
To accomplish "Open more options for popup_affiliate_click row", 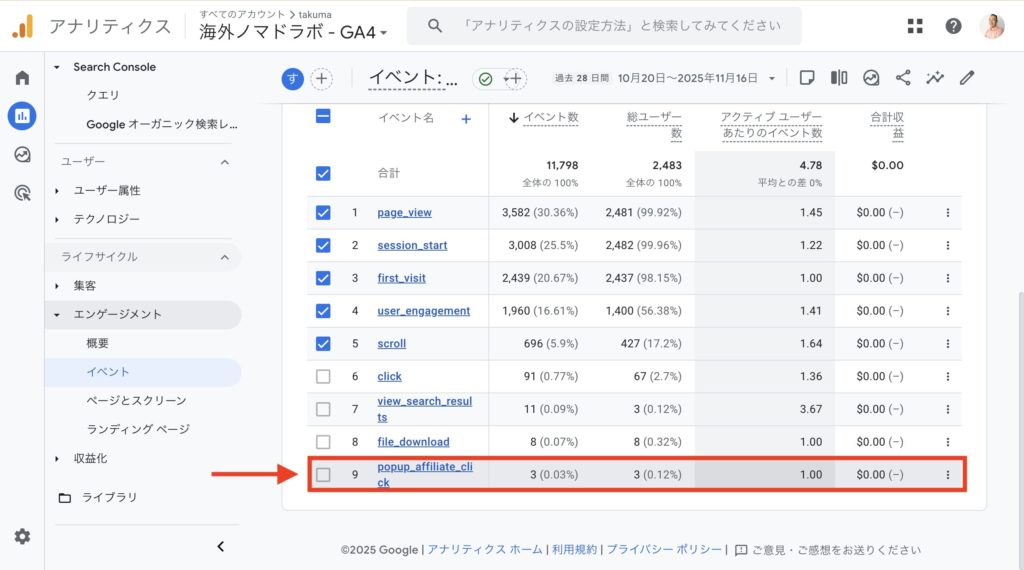I will pos(948,475).
